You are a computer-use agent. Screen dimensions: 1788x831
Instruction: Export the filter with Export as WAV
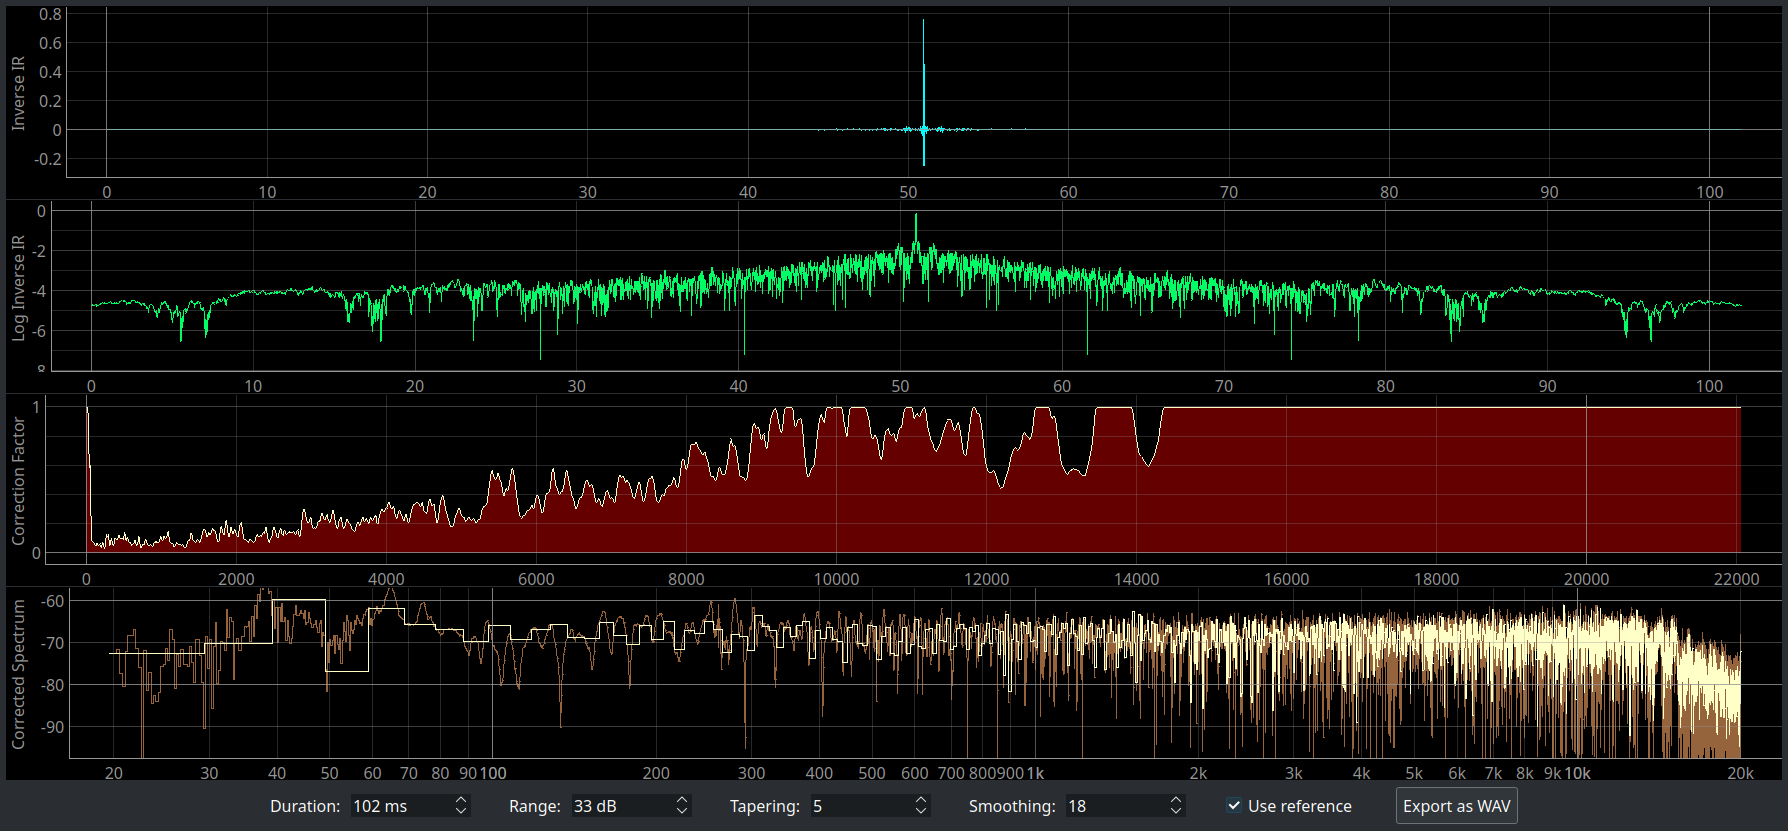(x=1456, y=806)
